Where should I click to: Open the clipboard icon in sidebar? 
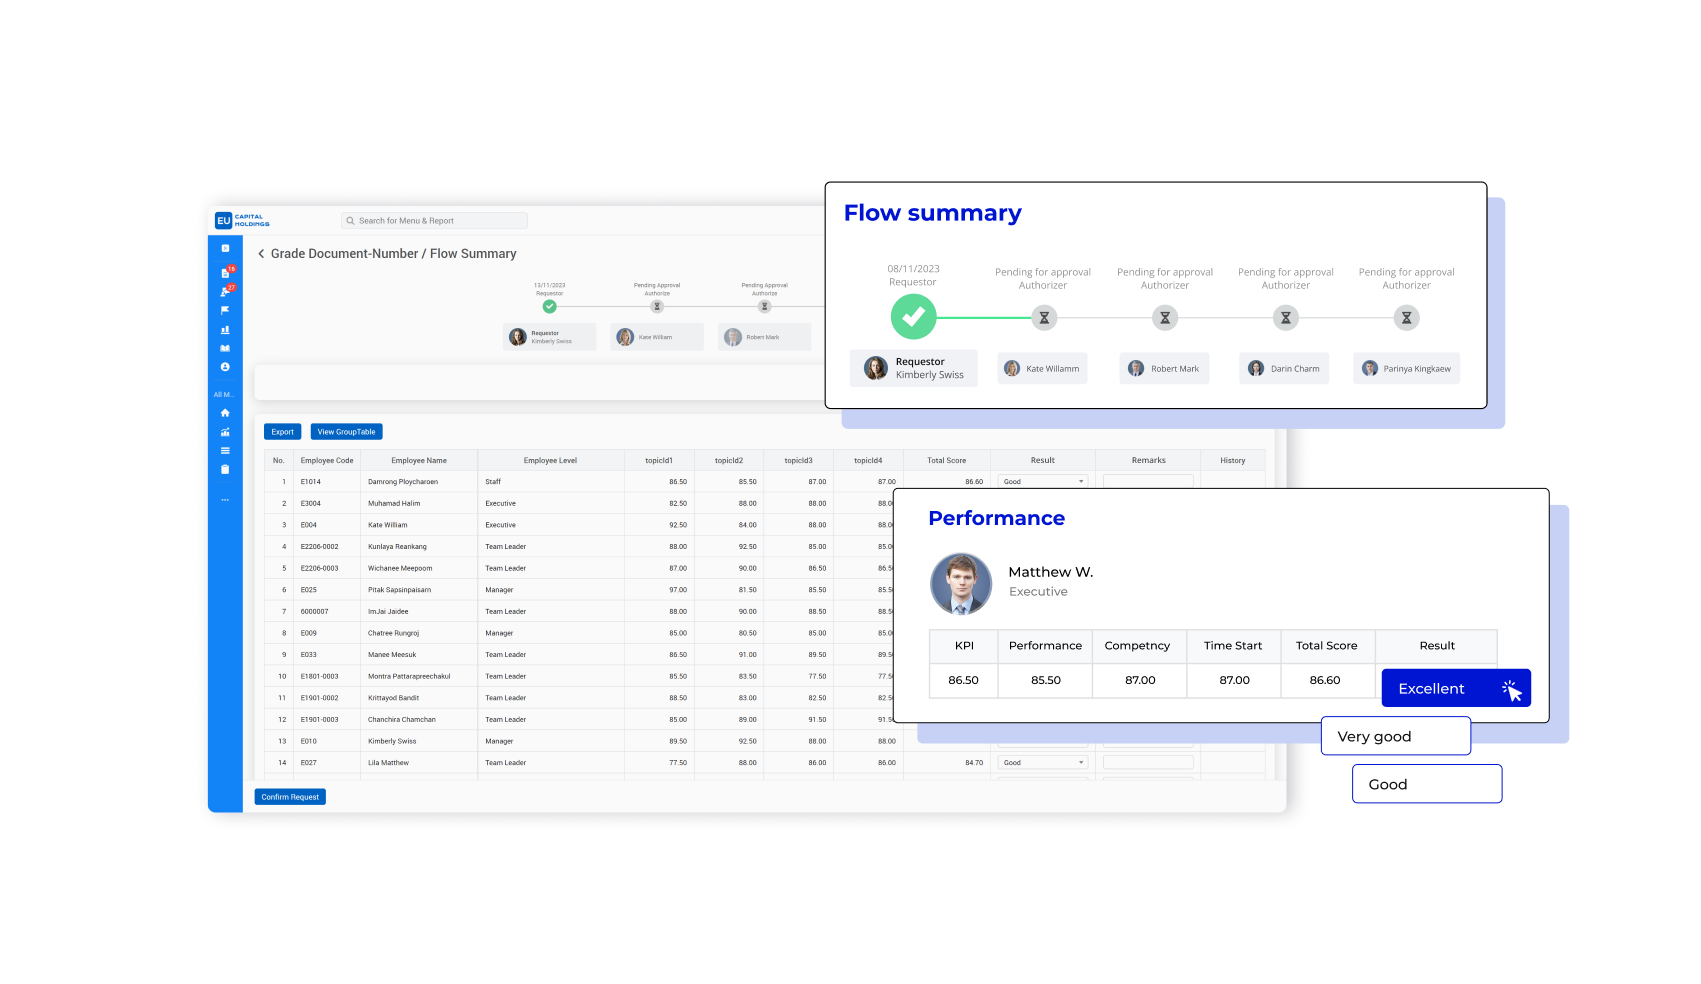(225, 469)
